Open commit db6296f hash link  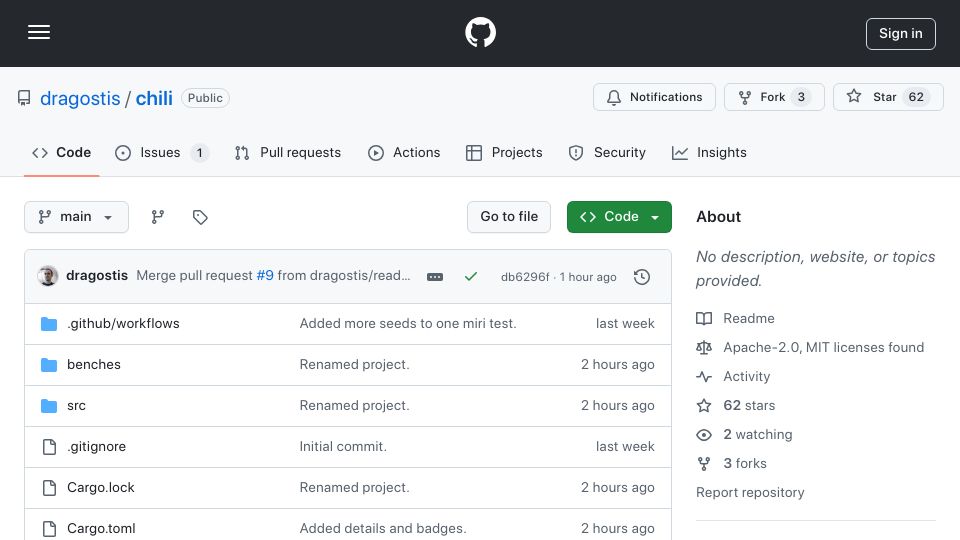tap(525, 277)
